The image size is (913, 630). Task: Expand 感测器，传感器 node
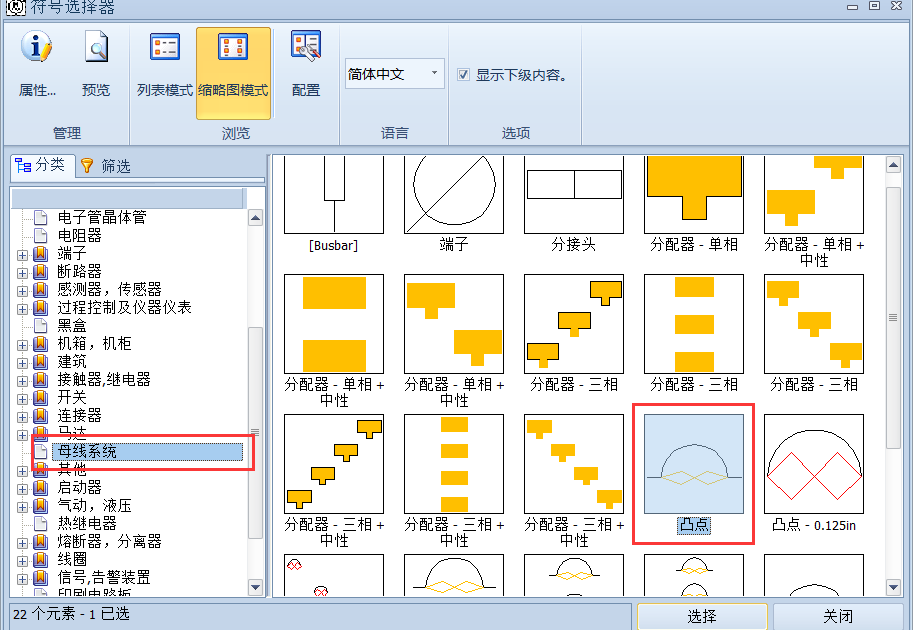coord(22,291)
